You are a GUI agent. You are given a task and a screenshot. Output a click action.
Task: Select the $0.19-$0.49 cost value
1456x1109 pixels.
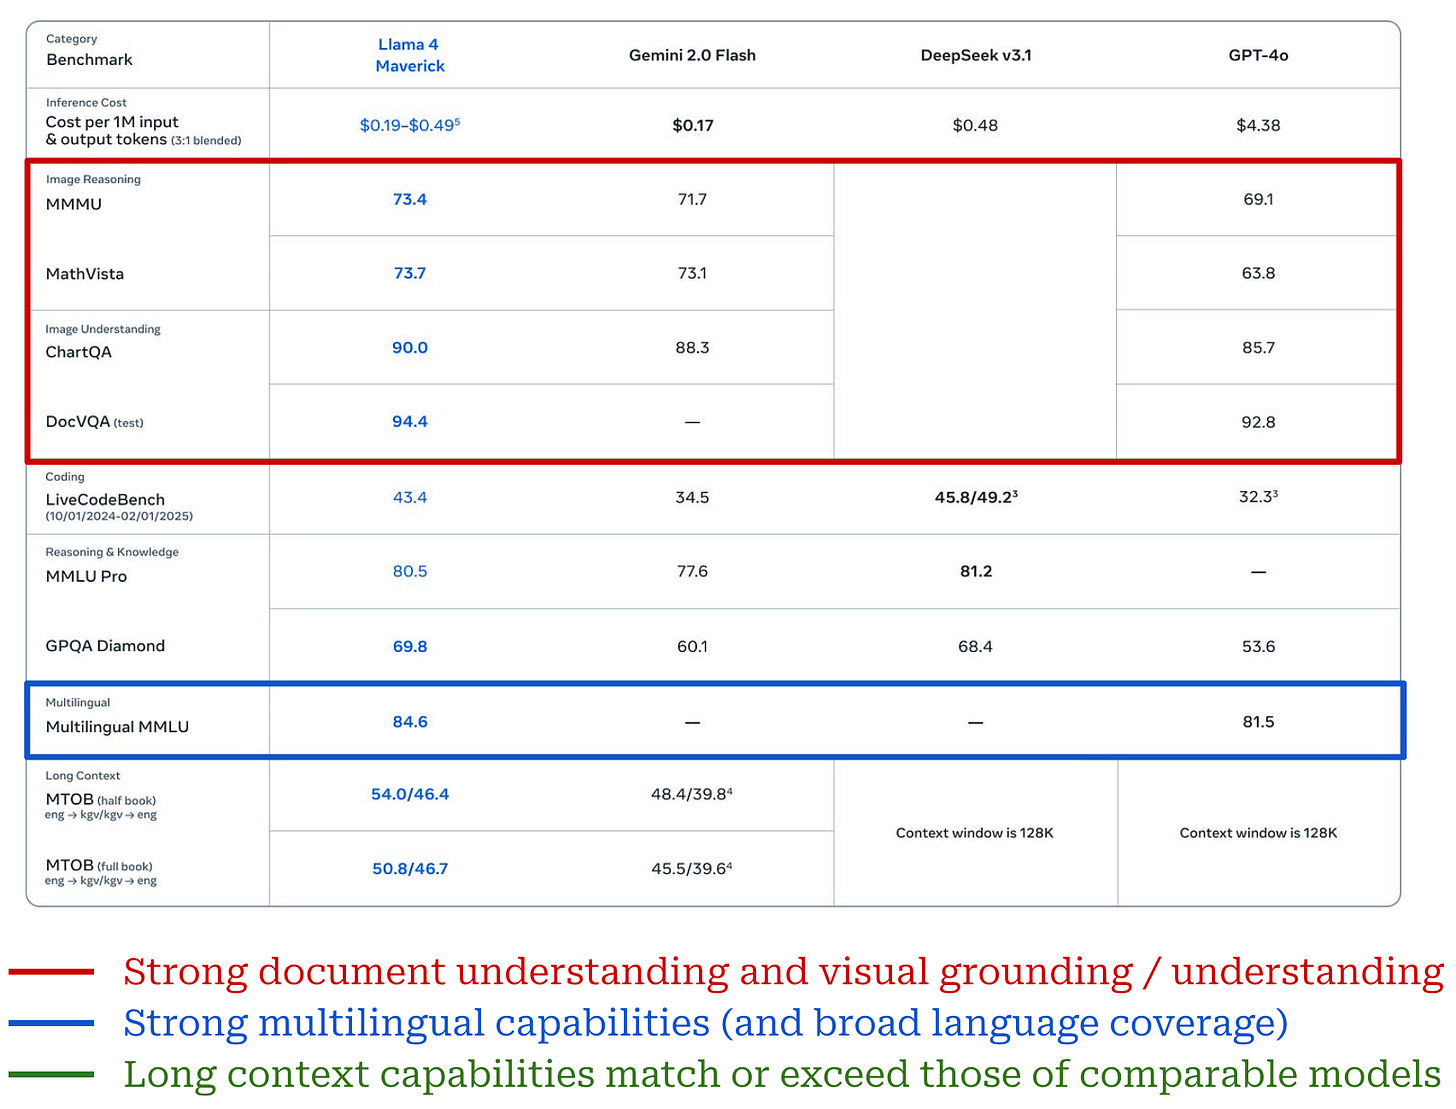click(x=410, y=125)
